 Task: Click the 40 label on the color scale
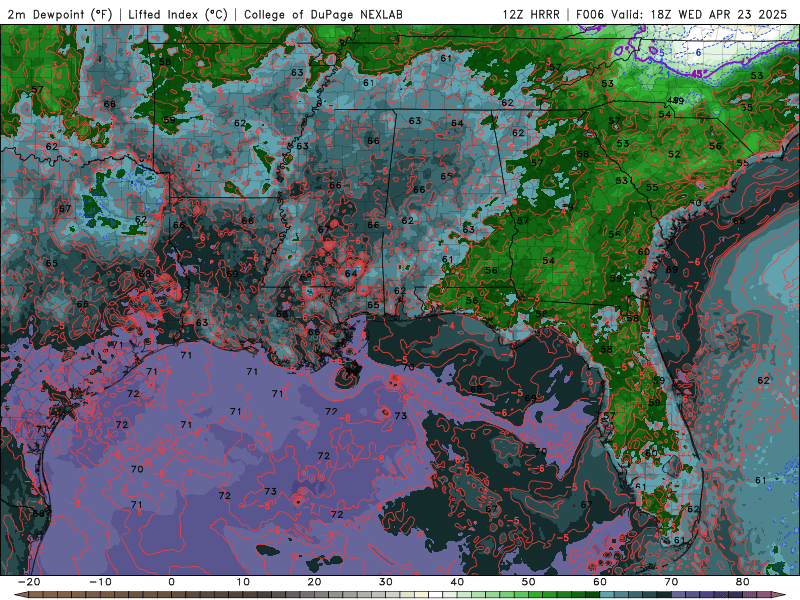point(457,582)
